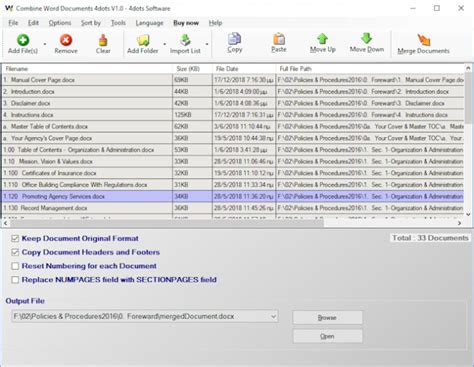Screen dimensions: 474x367
Task: Click the Move Up green arrow
Action: click(322, 39)
